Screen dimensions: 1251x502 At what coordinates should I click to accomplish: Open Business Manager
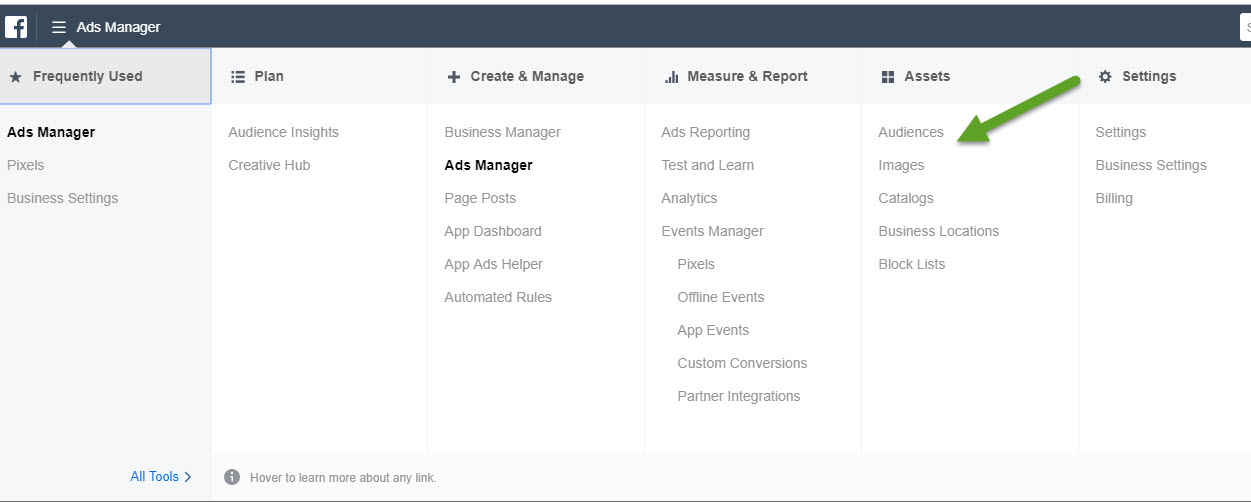point(503,132)
